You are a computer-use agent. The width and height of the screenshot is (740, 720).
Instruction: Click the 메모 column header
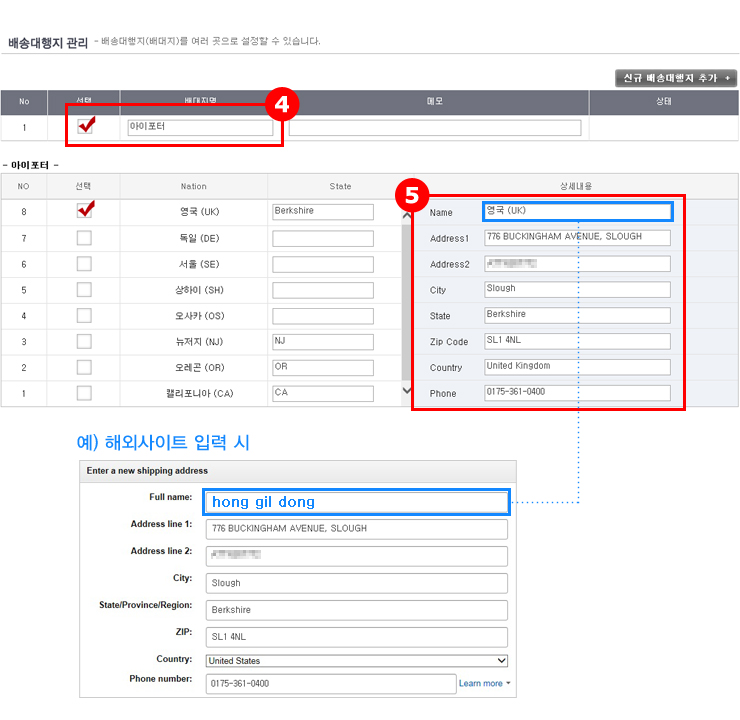tap(435, 101)
